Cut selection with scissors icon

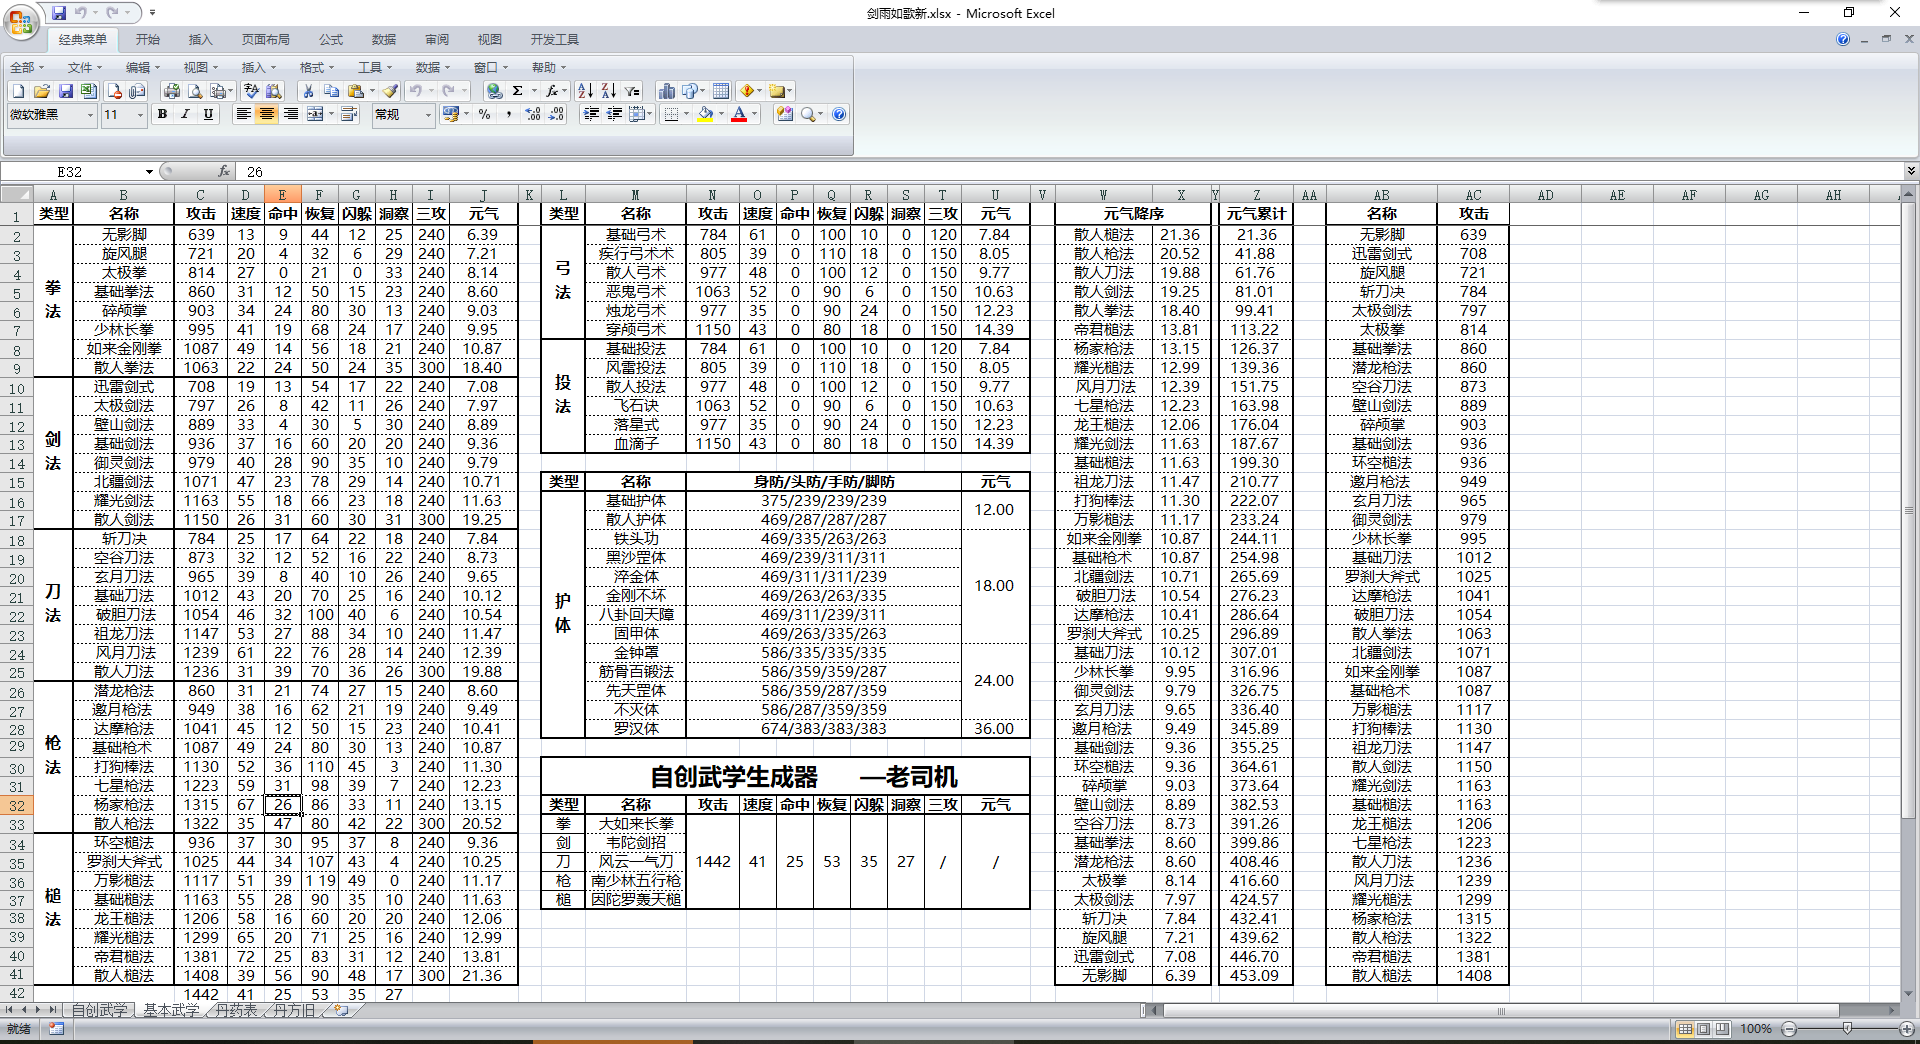point(308,91)
